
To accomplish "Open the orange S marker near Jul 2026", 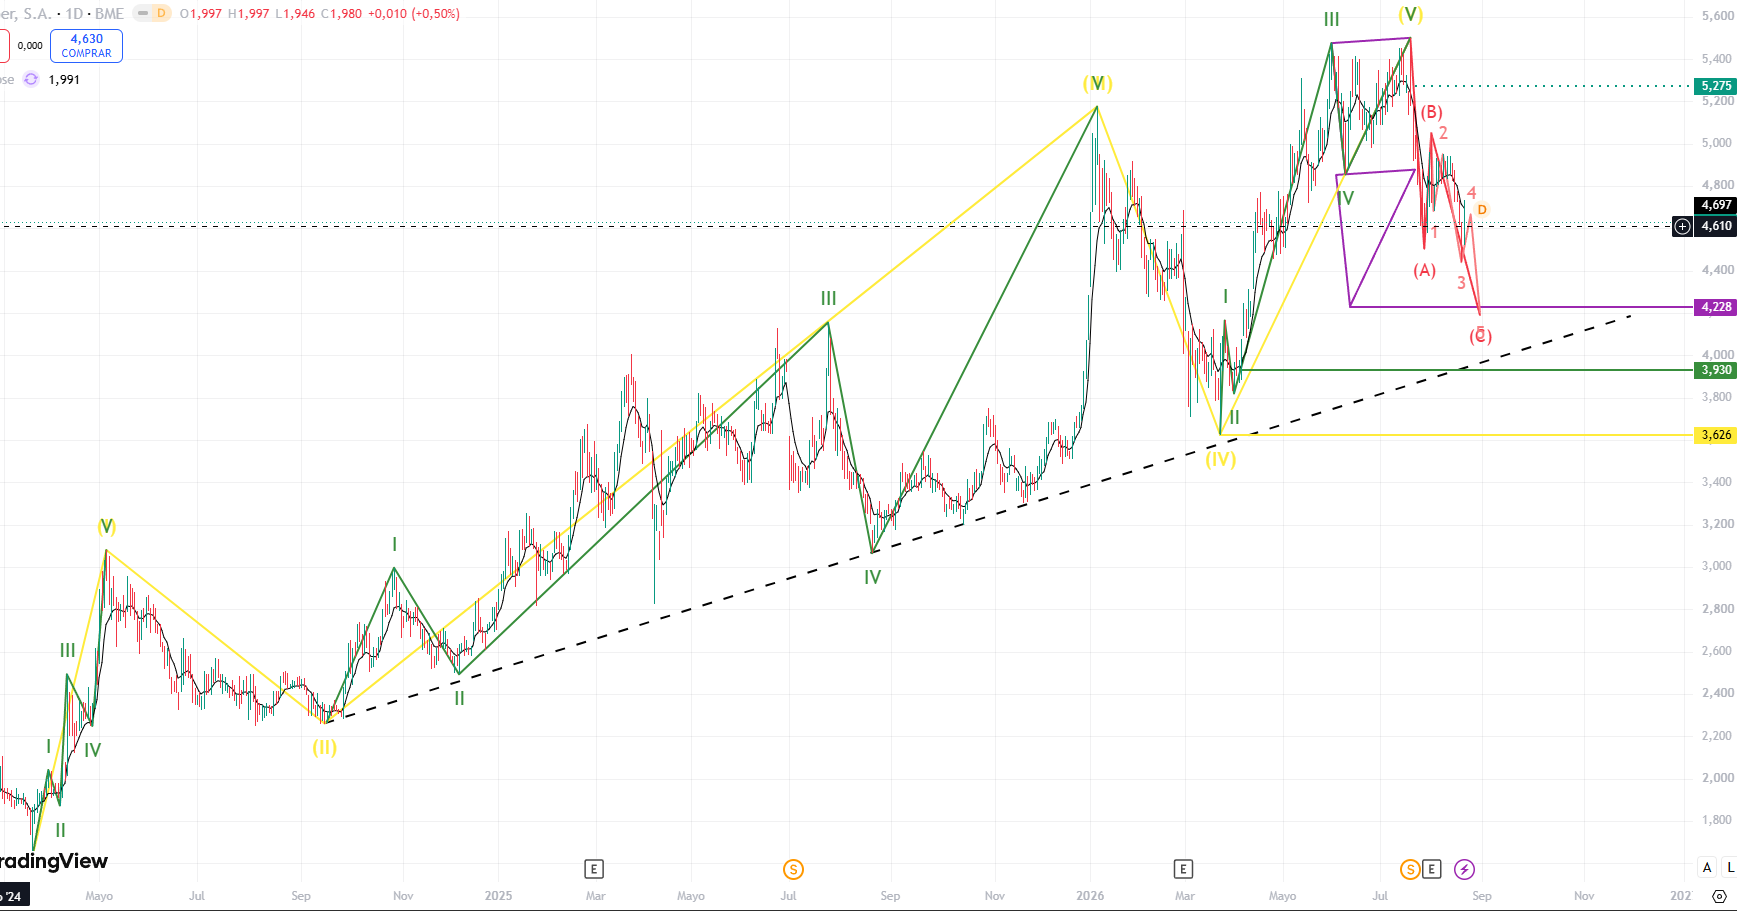I will (1410, 869).
